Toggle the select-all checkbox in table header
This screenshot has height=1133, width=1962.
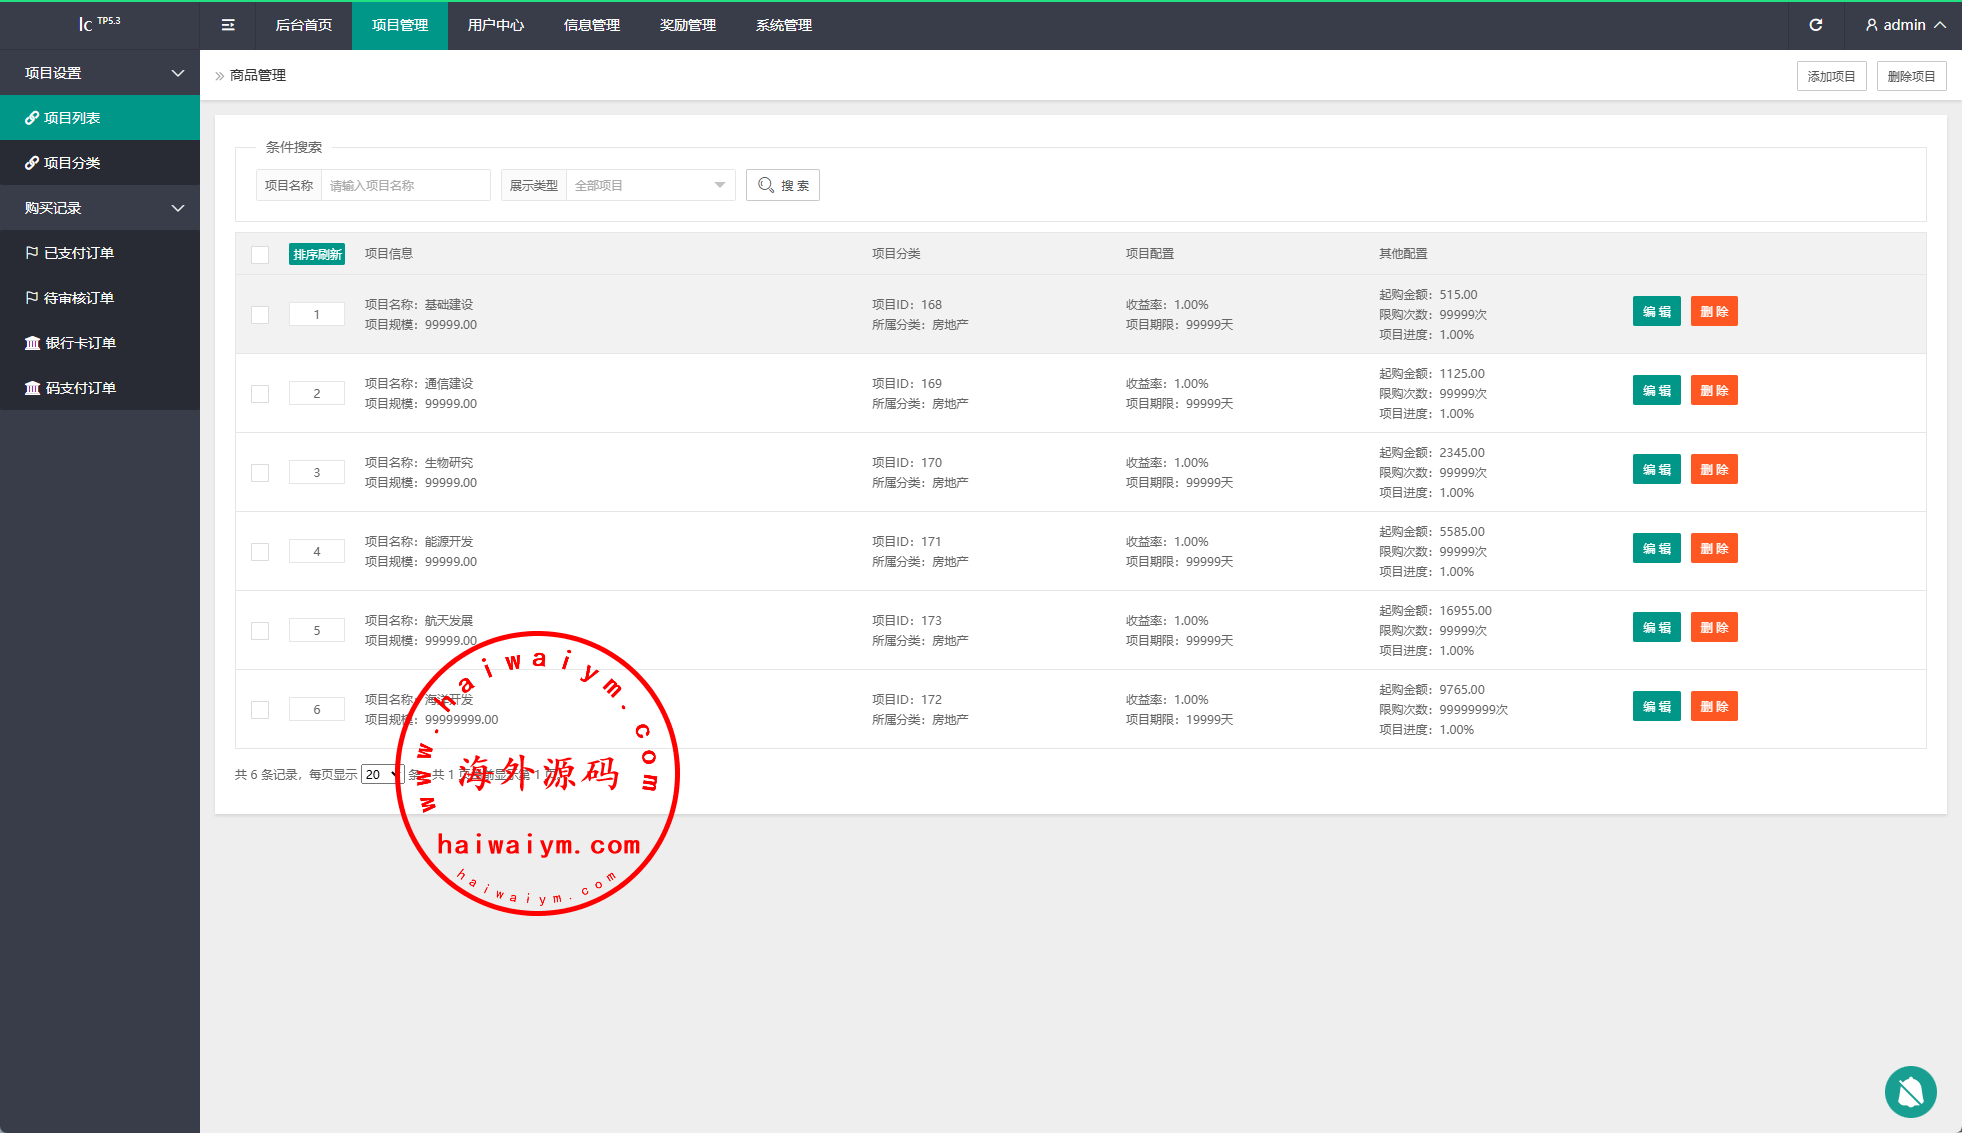[260, 254]
